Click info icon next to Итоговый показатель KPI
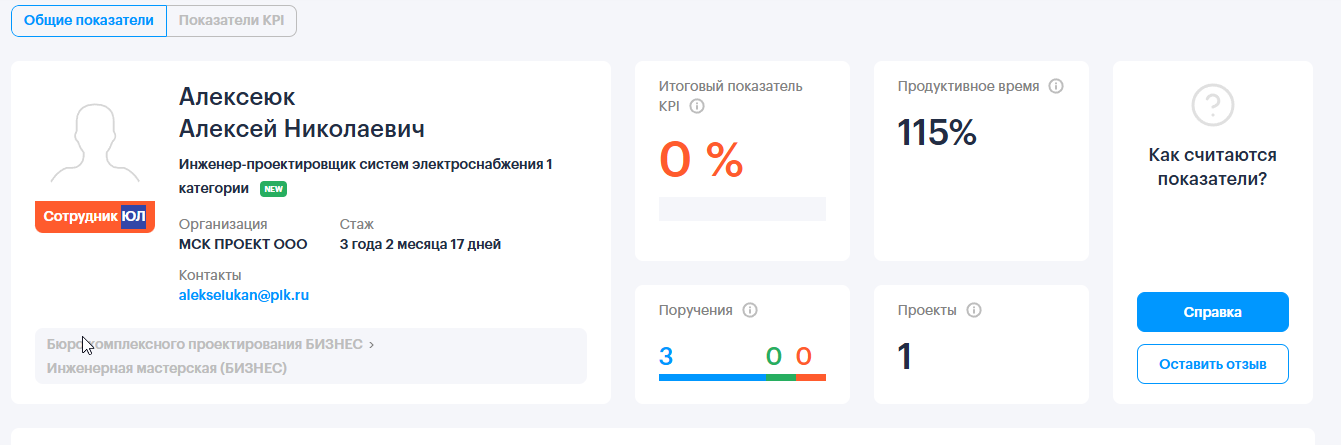Viewport: 1341px width, 445px height. 698,106
